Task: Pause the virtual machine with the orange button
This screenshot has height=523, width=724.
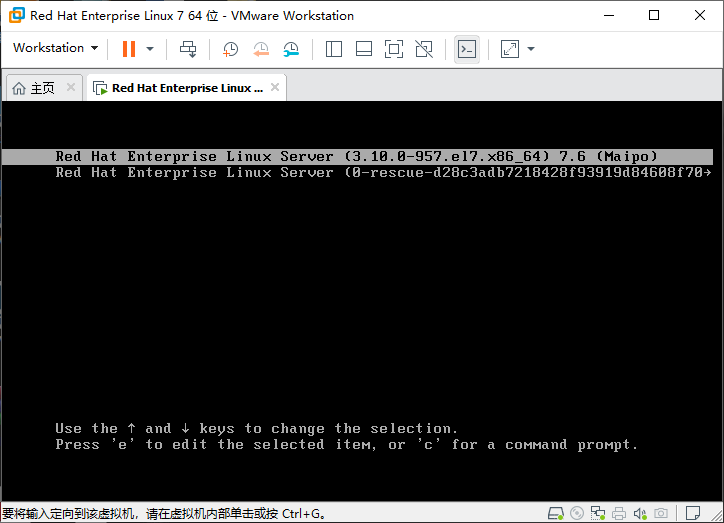Action: (129, 48)
